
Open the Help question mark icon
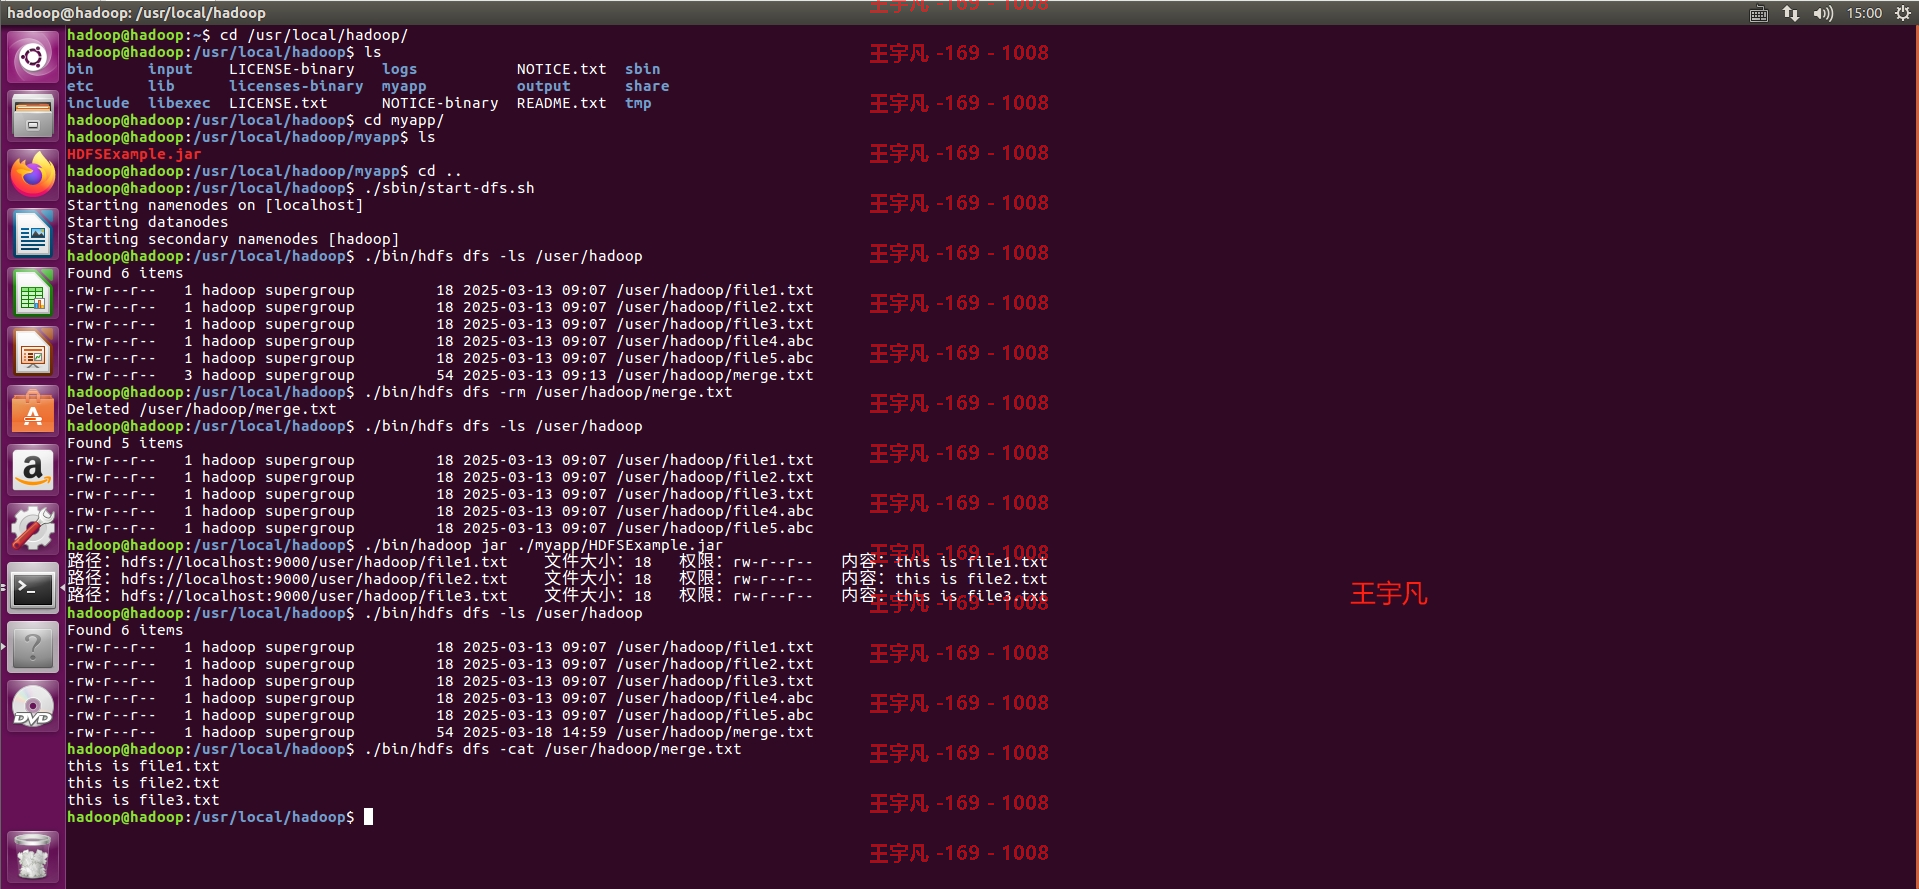[x=33, y=647]
